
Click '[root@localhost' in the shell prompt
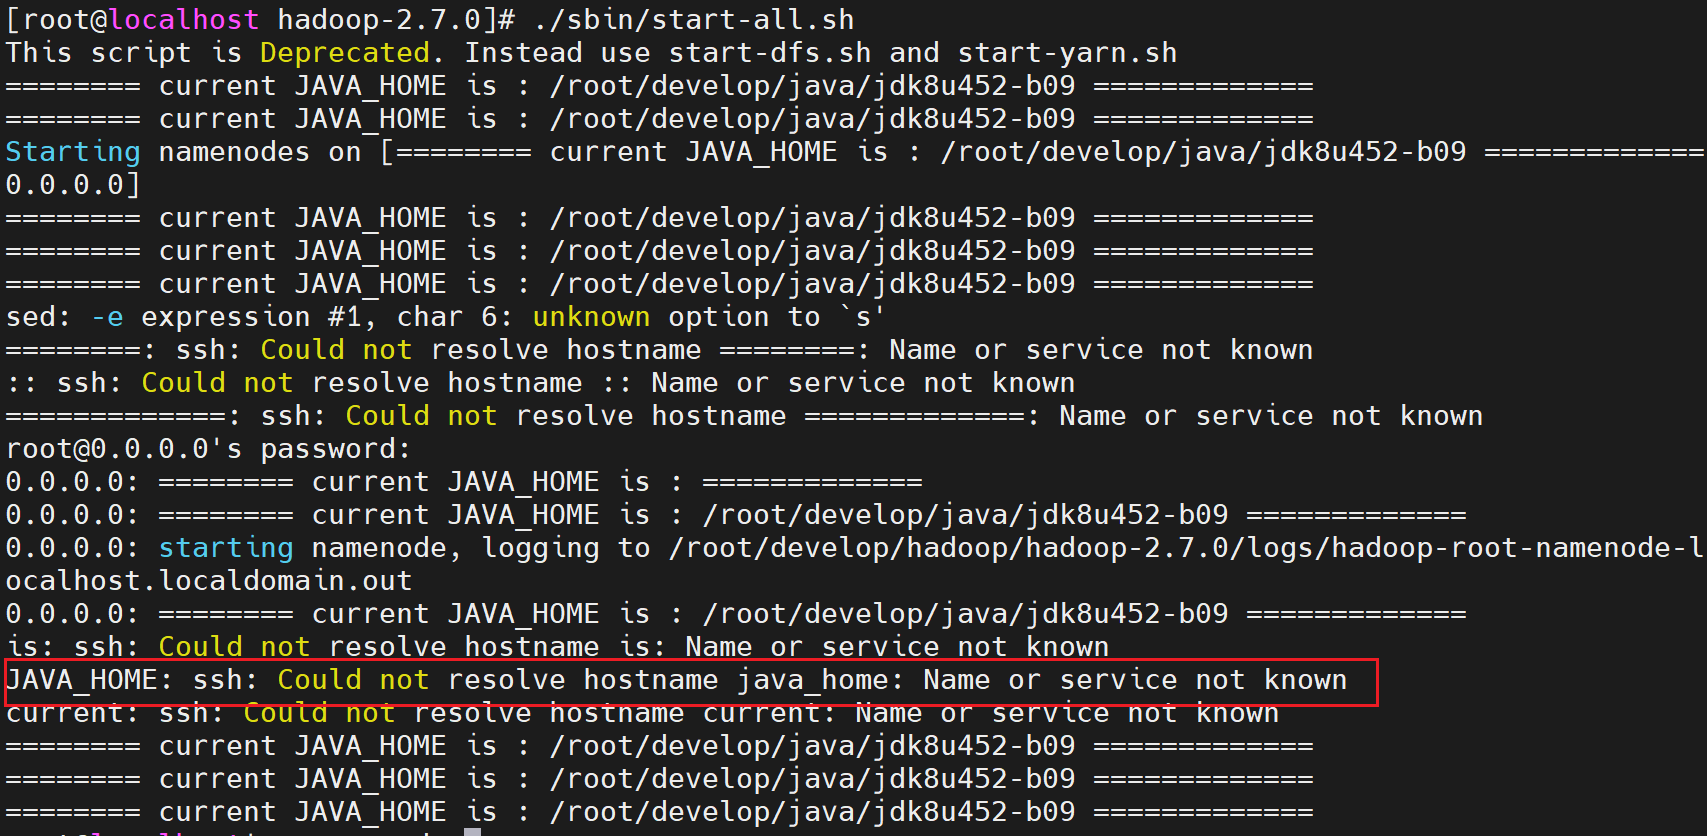pos(133,20)
